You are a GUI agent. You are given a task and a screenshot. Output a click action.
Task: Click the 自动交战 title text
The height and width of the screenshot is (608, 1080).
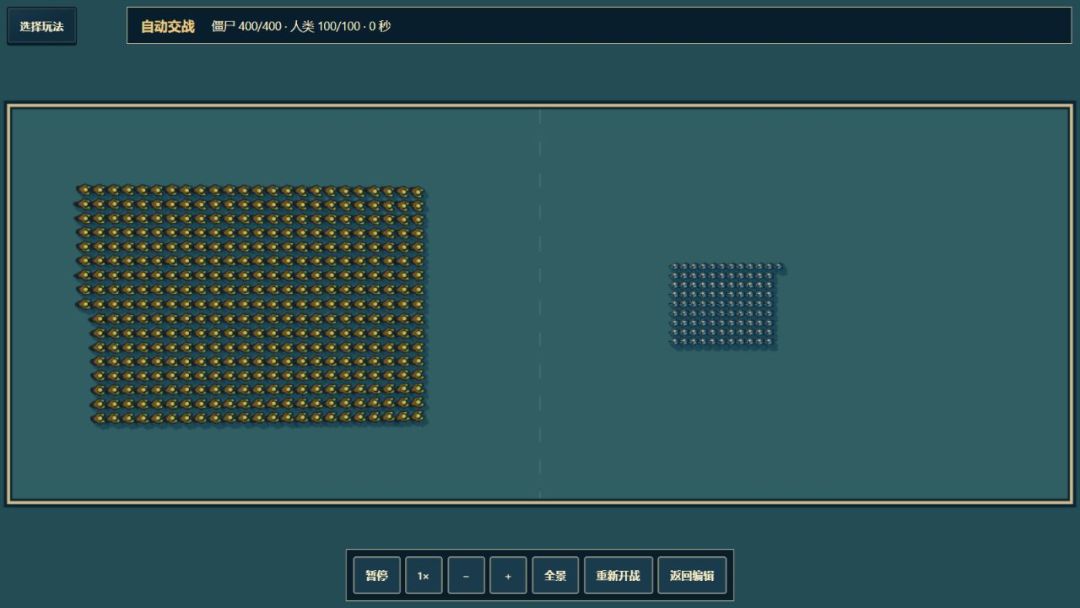167,26
